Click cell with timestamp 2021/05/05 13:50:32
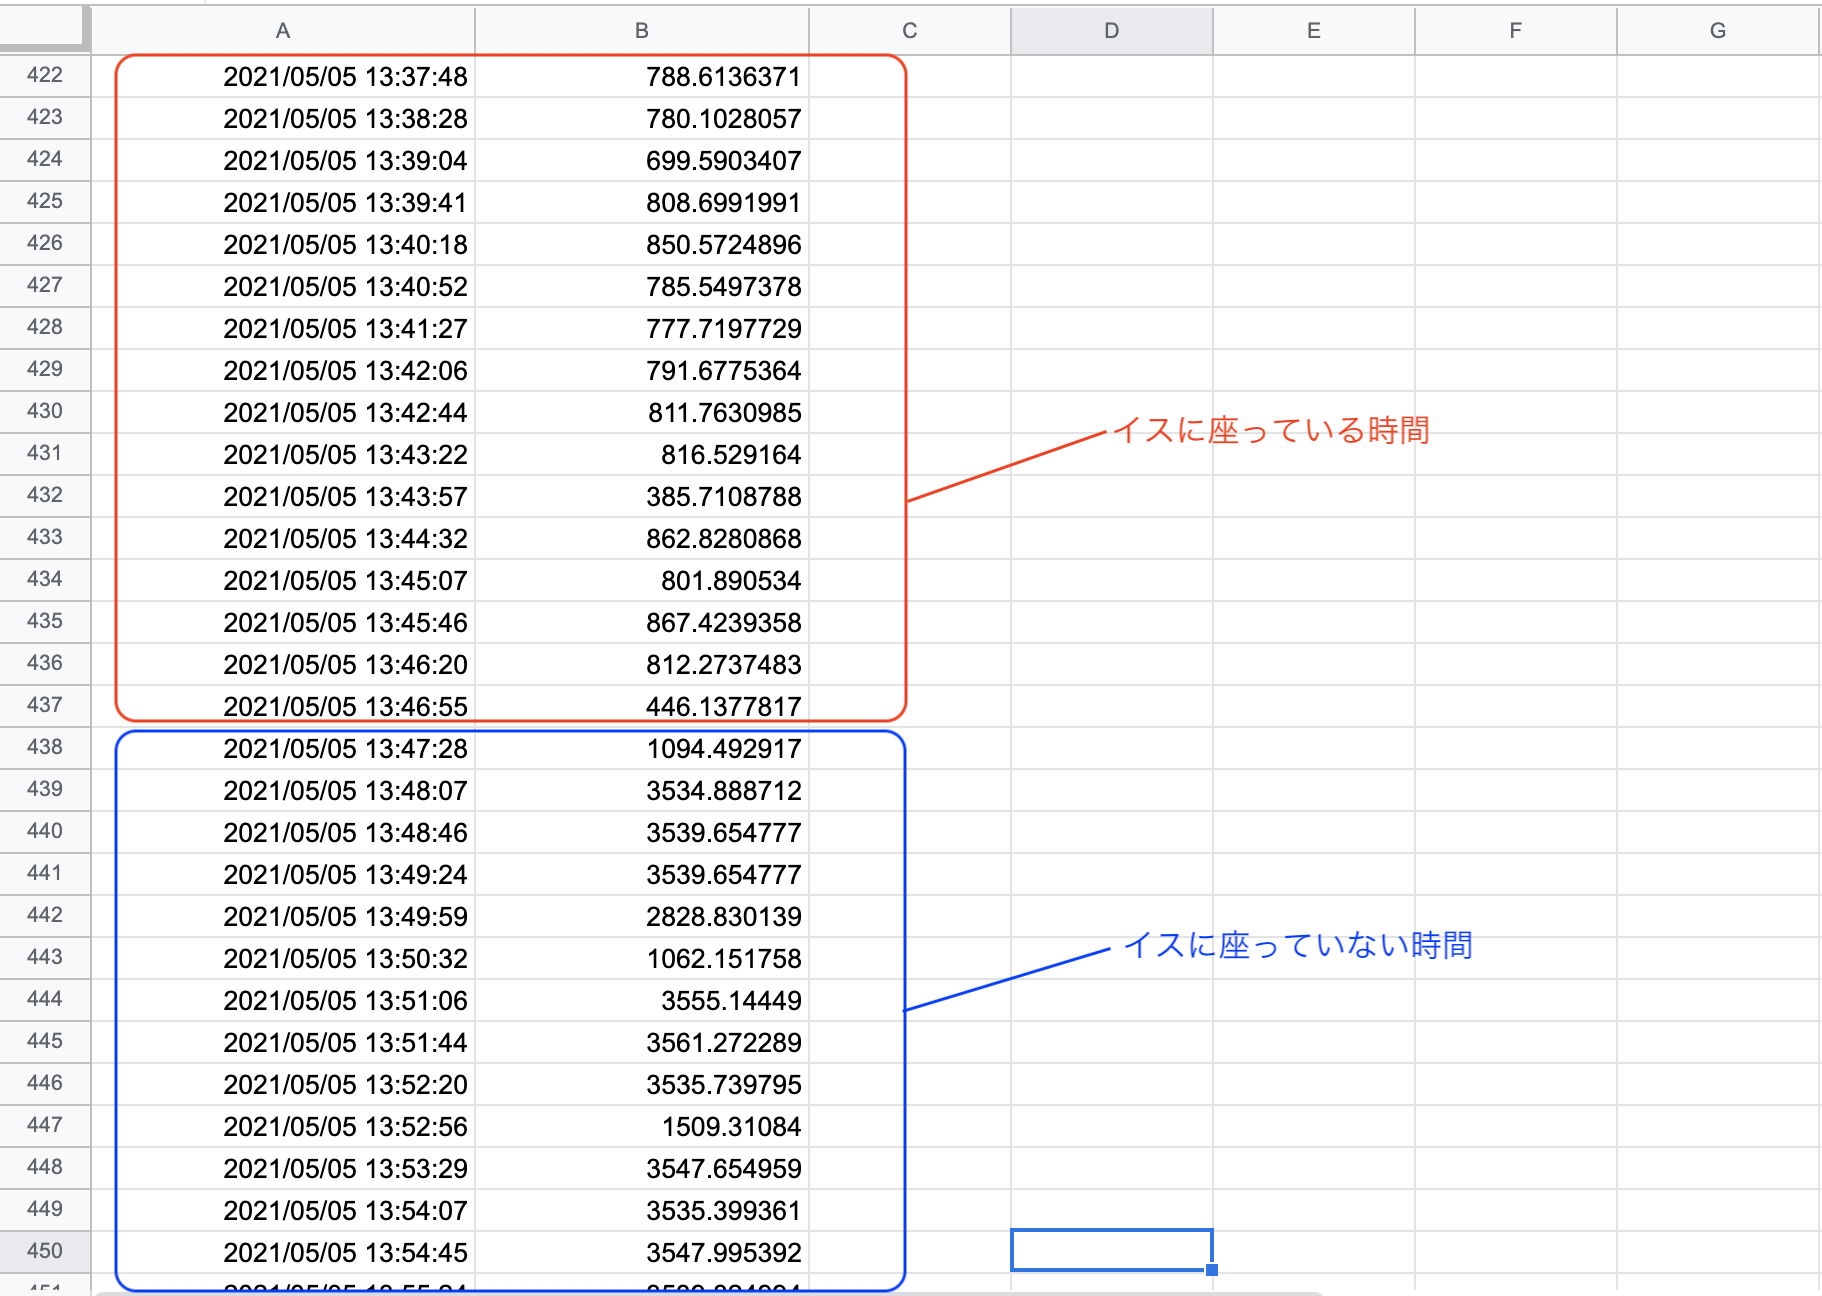 pyautogui.click(x=345, y=959)
